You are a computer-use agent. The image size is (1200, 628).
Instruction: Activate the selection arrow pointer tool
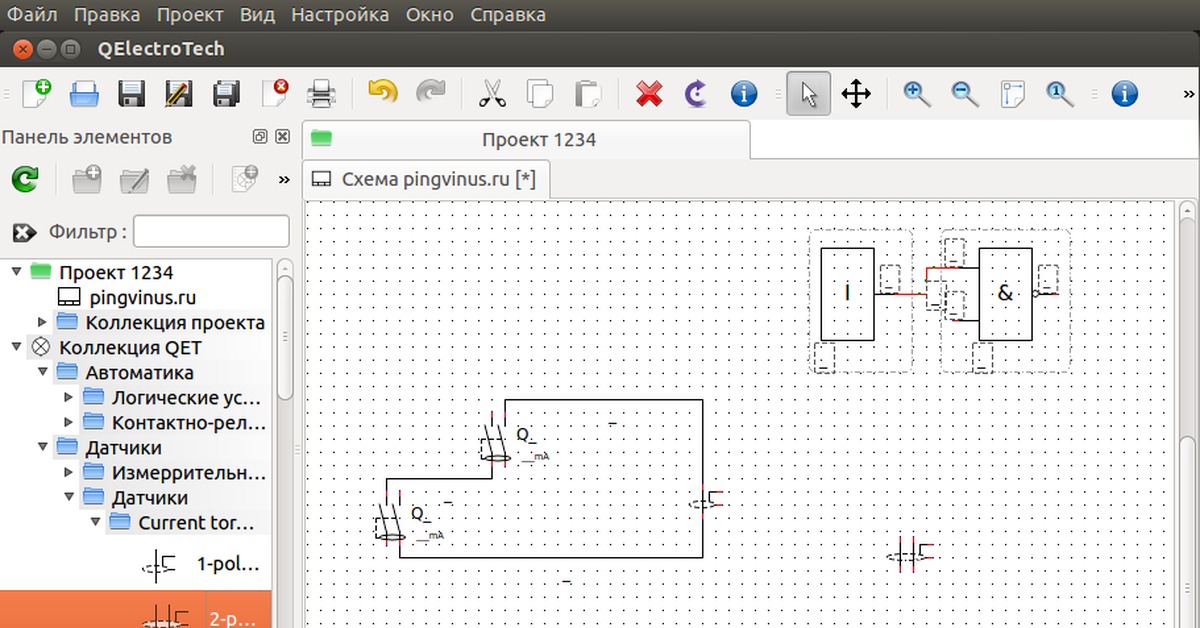[x=808, y=94]
